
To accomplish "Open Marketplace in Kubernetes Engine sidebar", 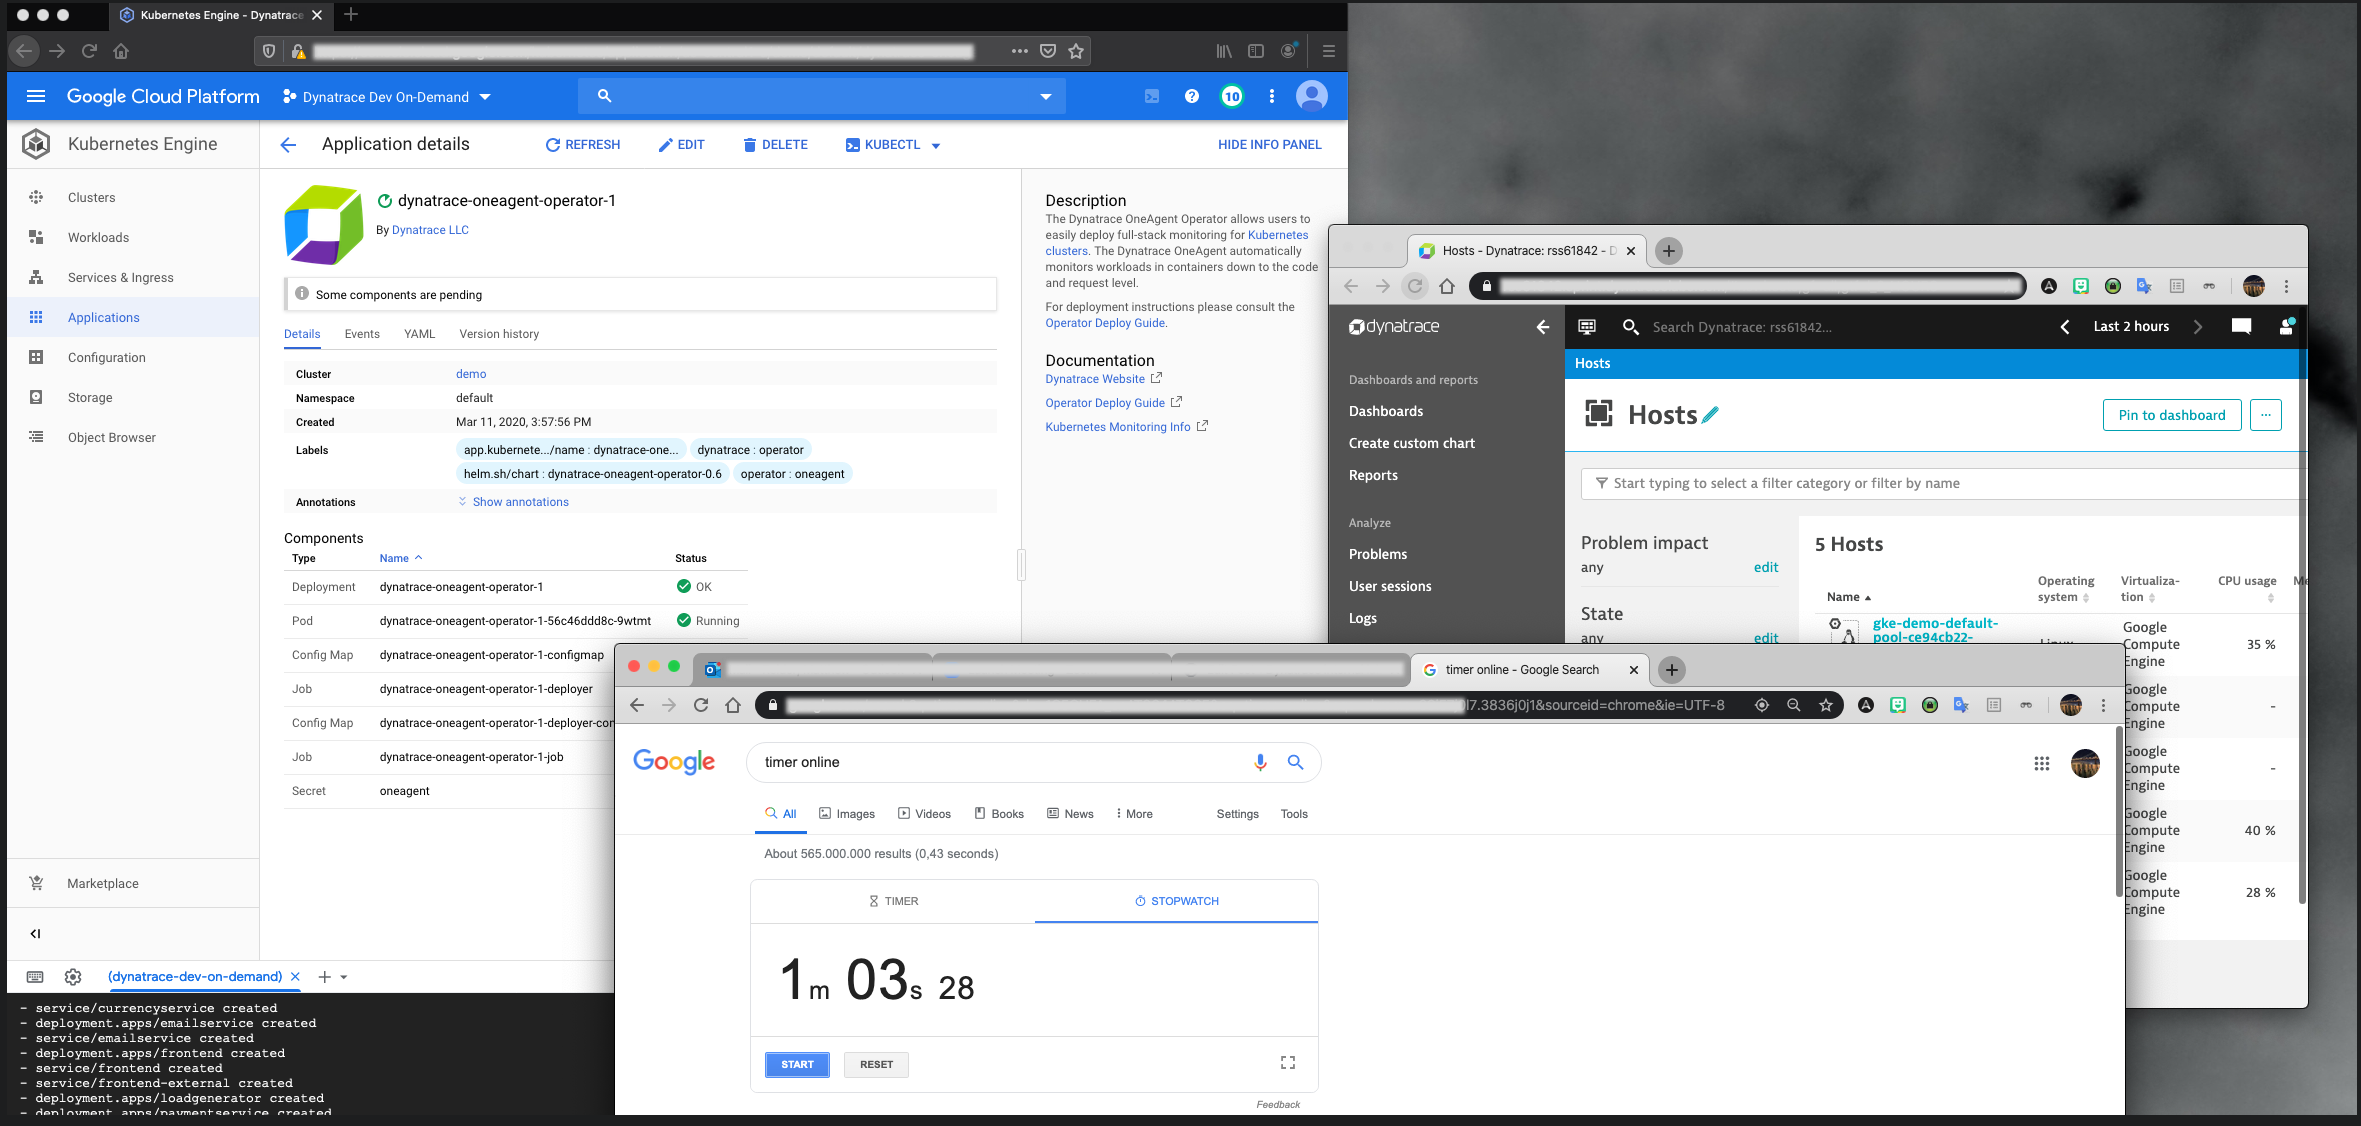I will (x=102, y=883).
